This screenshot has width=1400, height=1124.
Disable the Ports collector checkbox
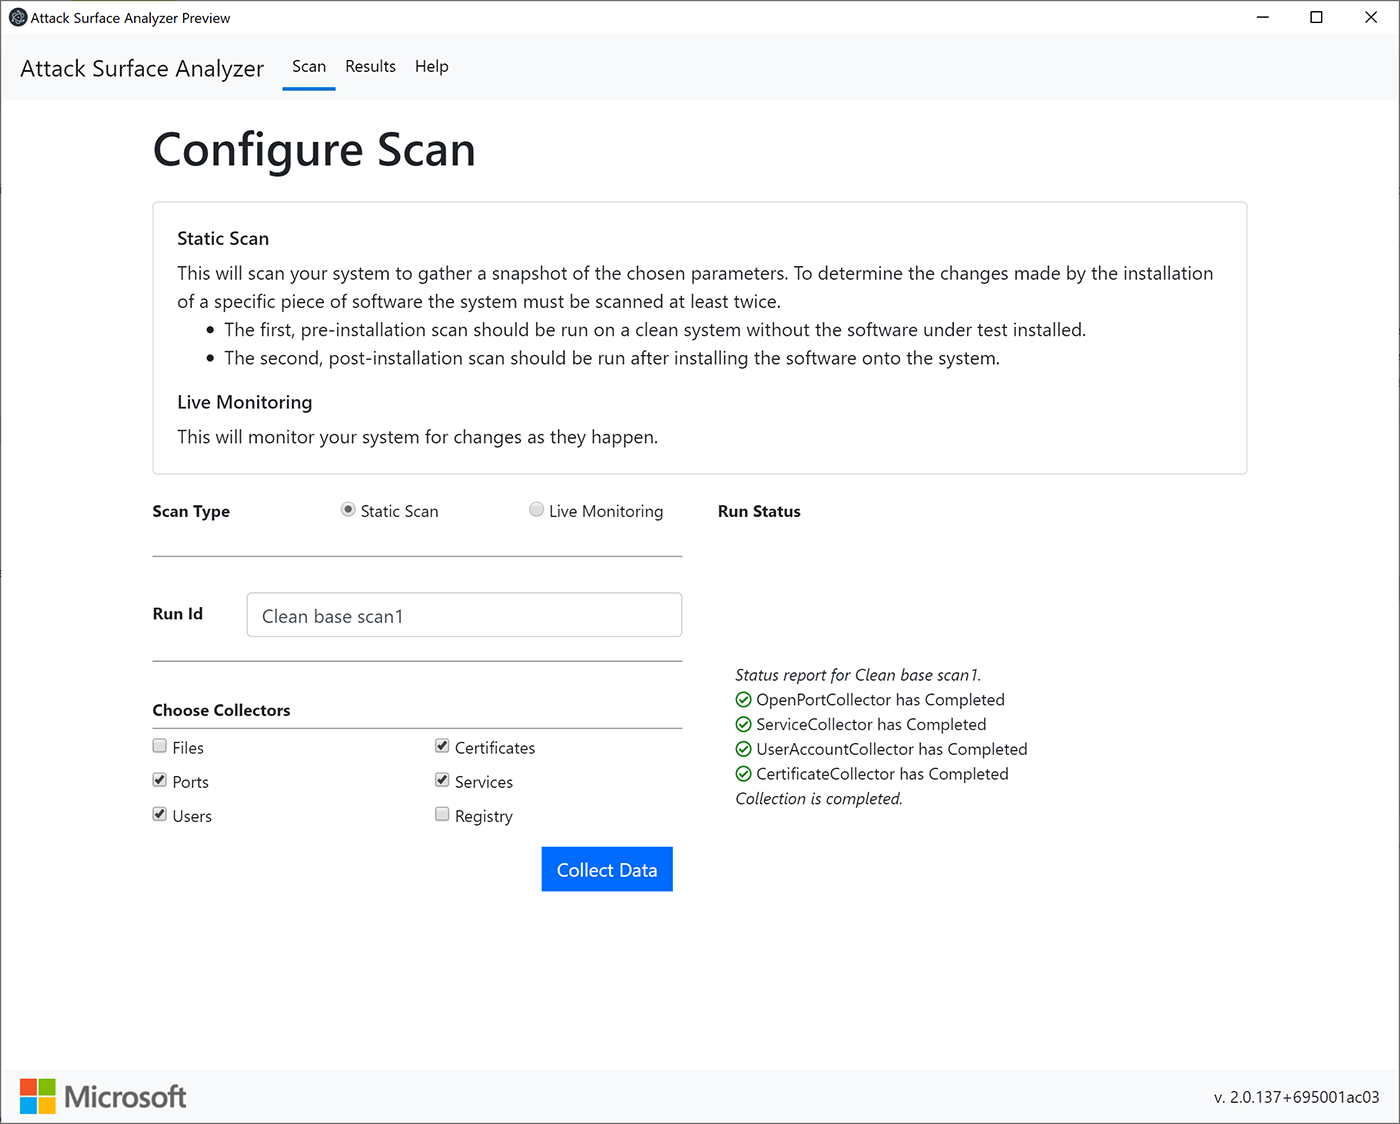point(159,779)
